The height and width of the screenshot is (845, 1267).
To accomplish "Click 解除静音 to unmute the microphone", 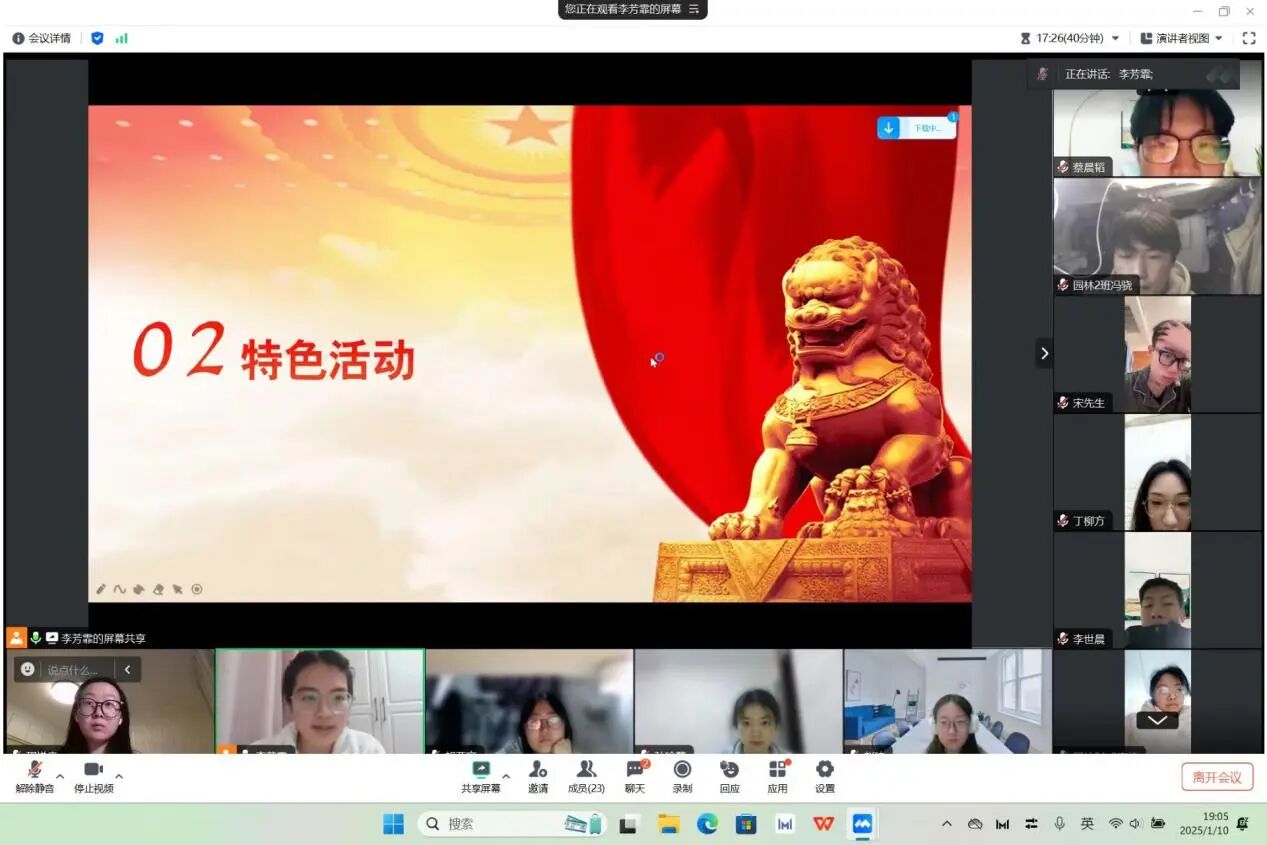I will coord(34,775).
